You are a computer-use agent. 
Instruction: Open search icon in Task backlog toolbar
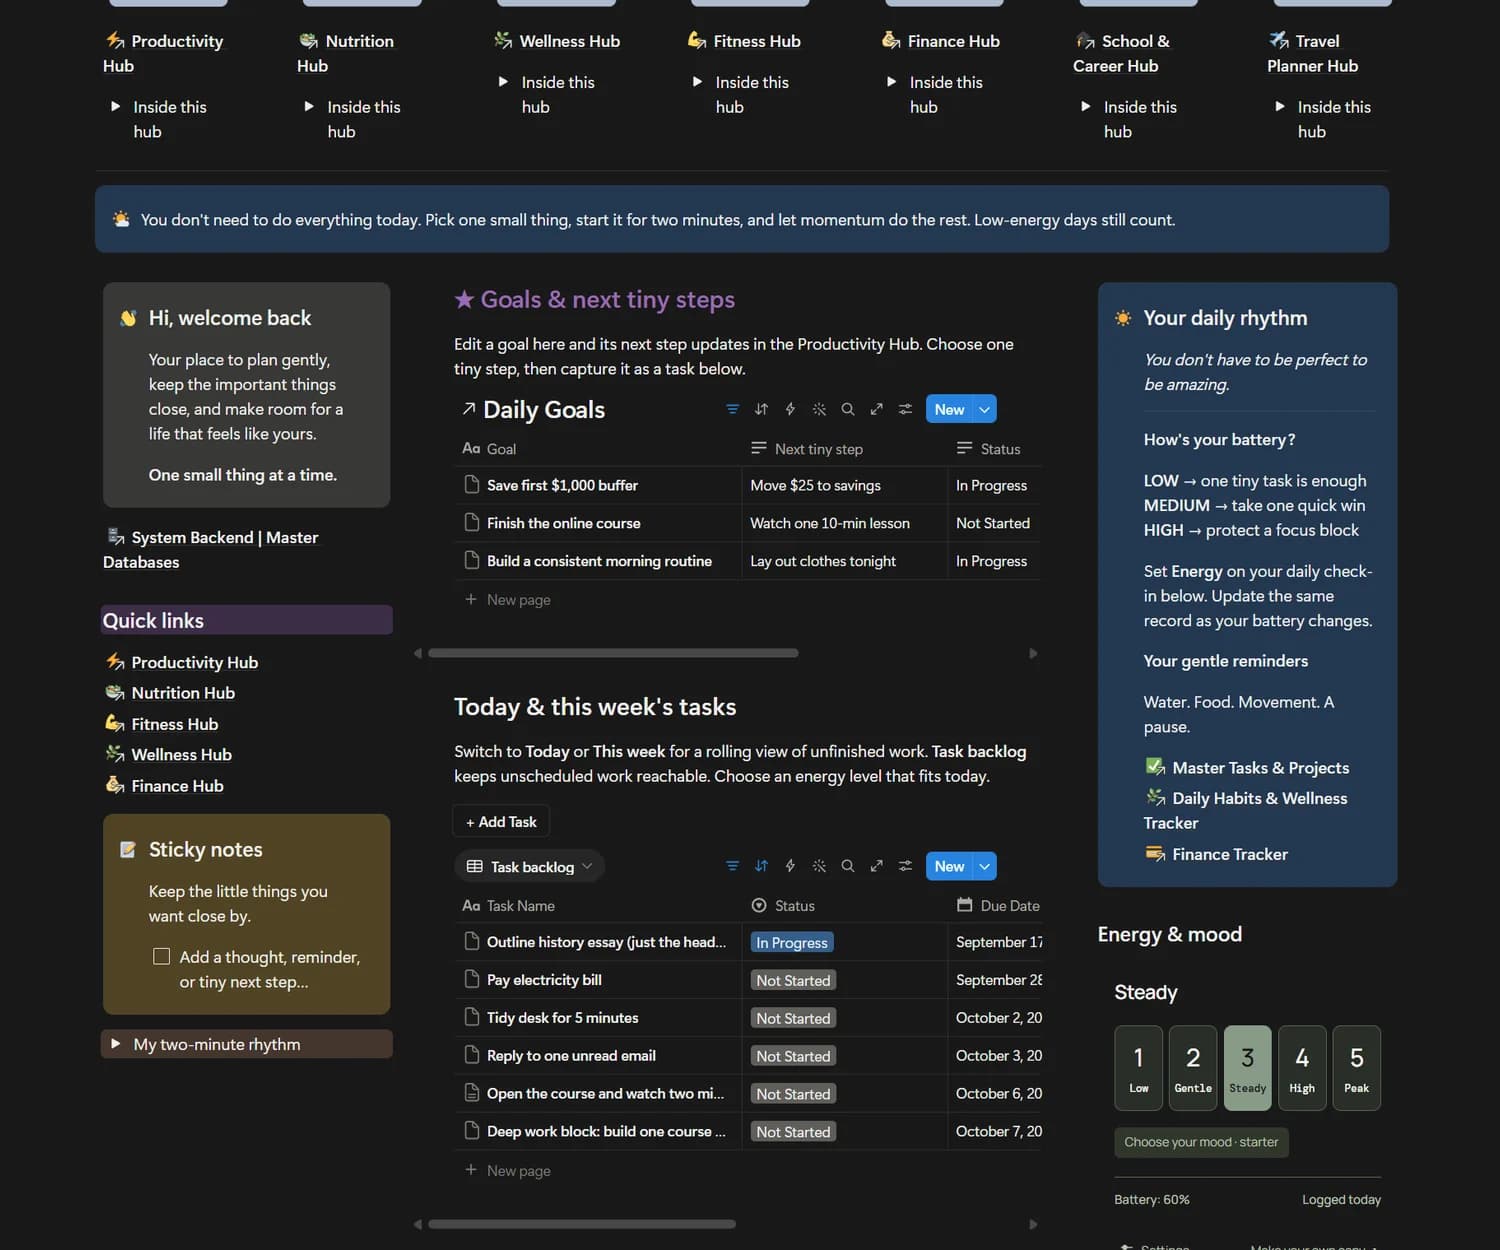[x=848, y=866]
